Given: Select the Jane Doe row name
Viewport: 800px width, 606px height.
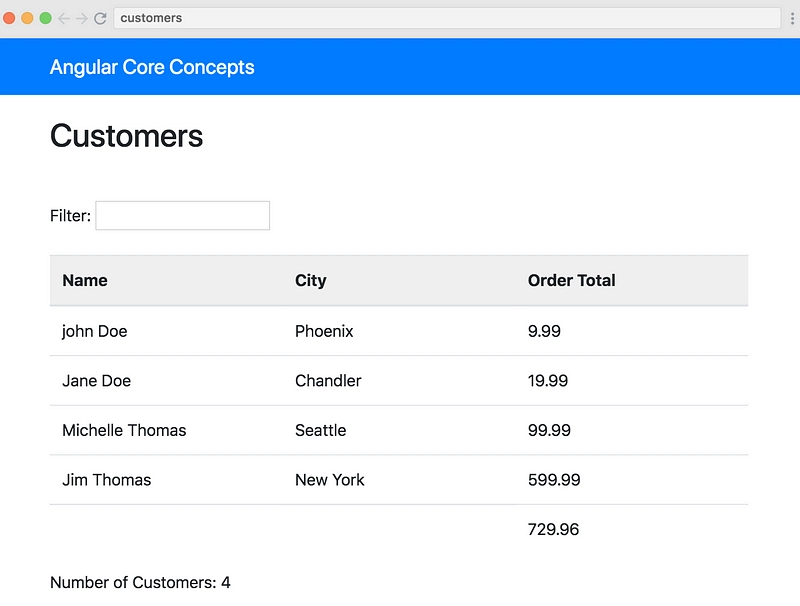Looking at the screenshot, I should point(96,381).
